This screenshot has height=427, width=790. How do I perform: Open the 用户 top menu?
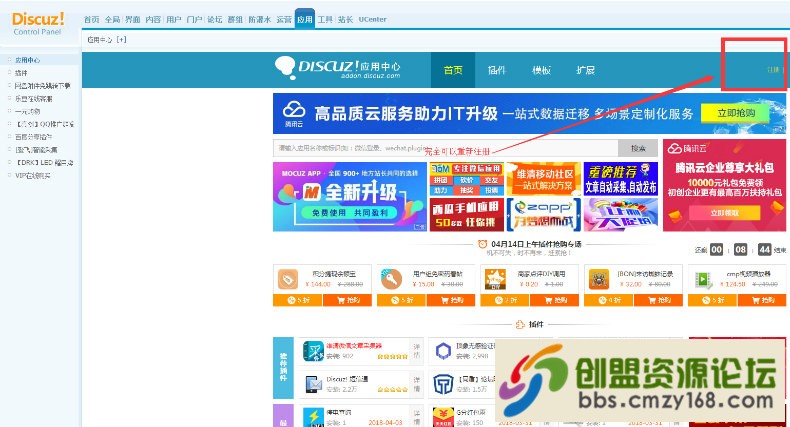click(173, 20)
